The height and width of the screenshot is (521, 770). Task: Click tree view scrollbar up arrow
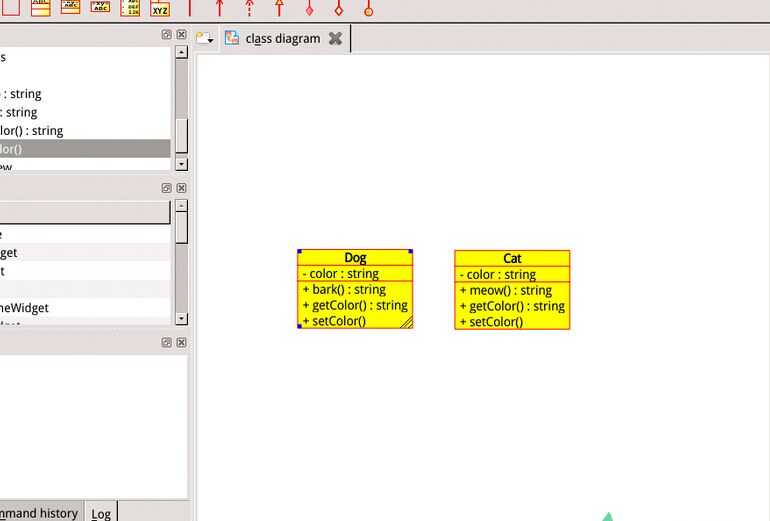coord(181,52)
